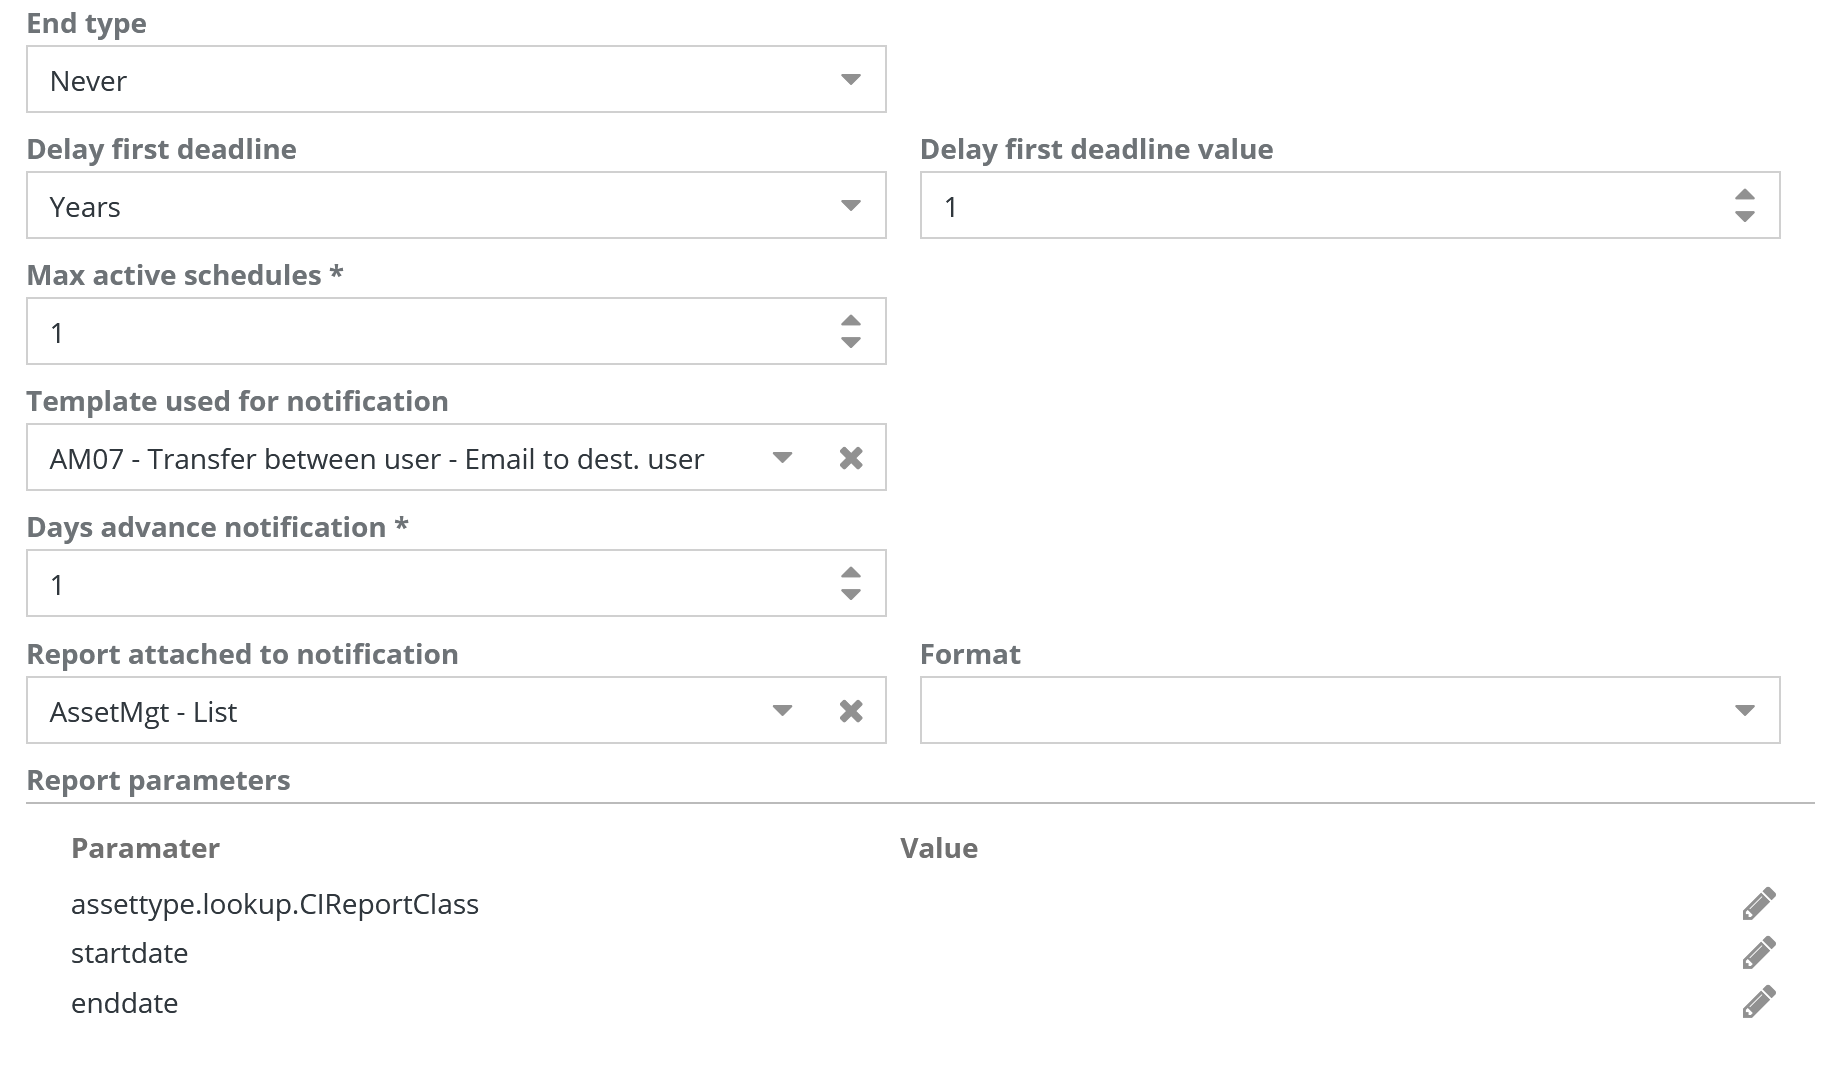Screen dimensions: 1843x1070
Task: Expand the Delay first deadline Years dropdown
Action: click(x=851, y=206)
